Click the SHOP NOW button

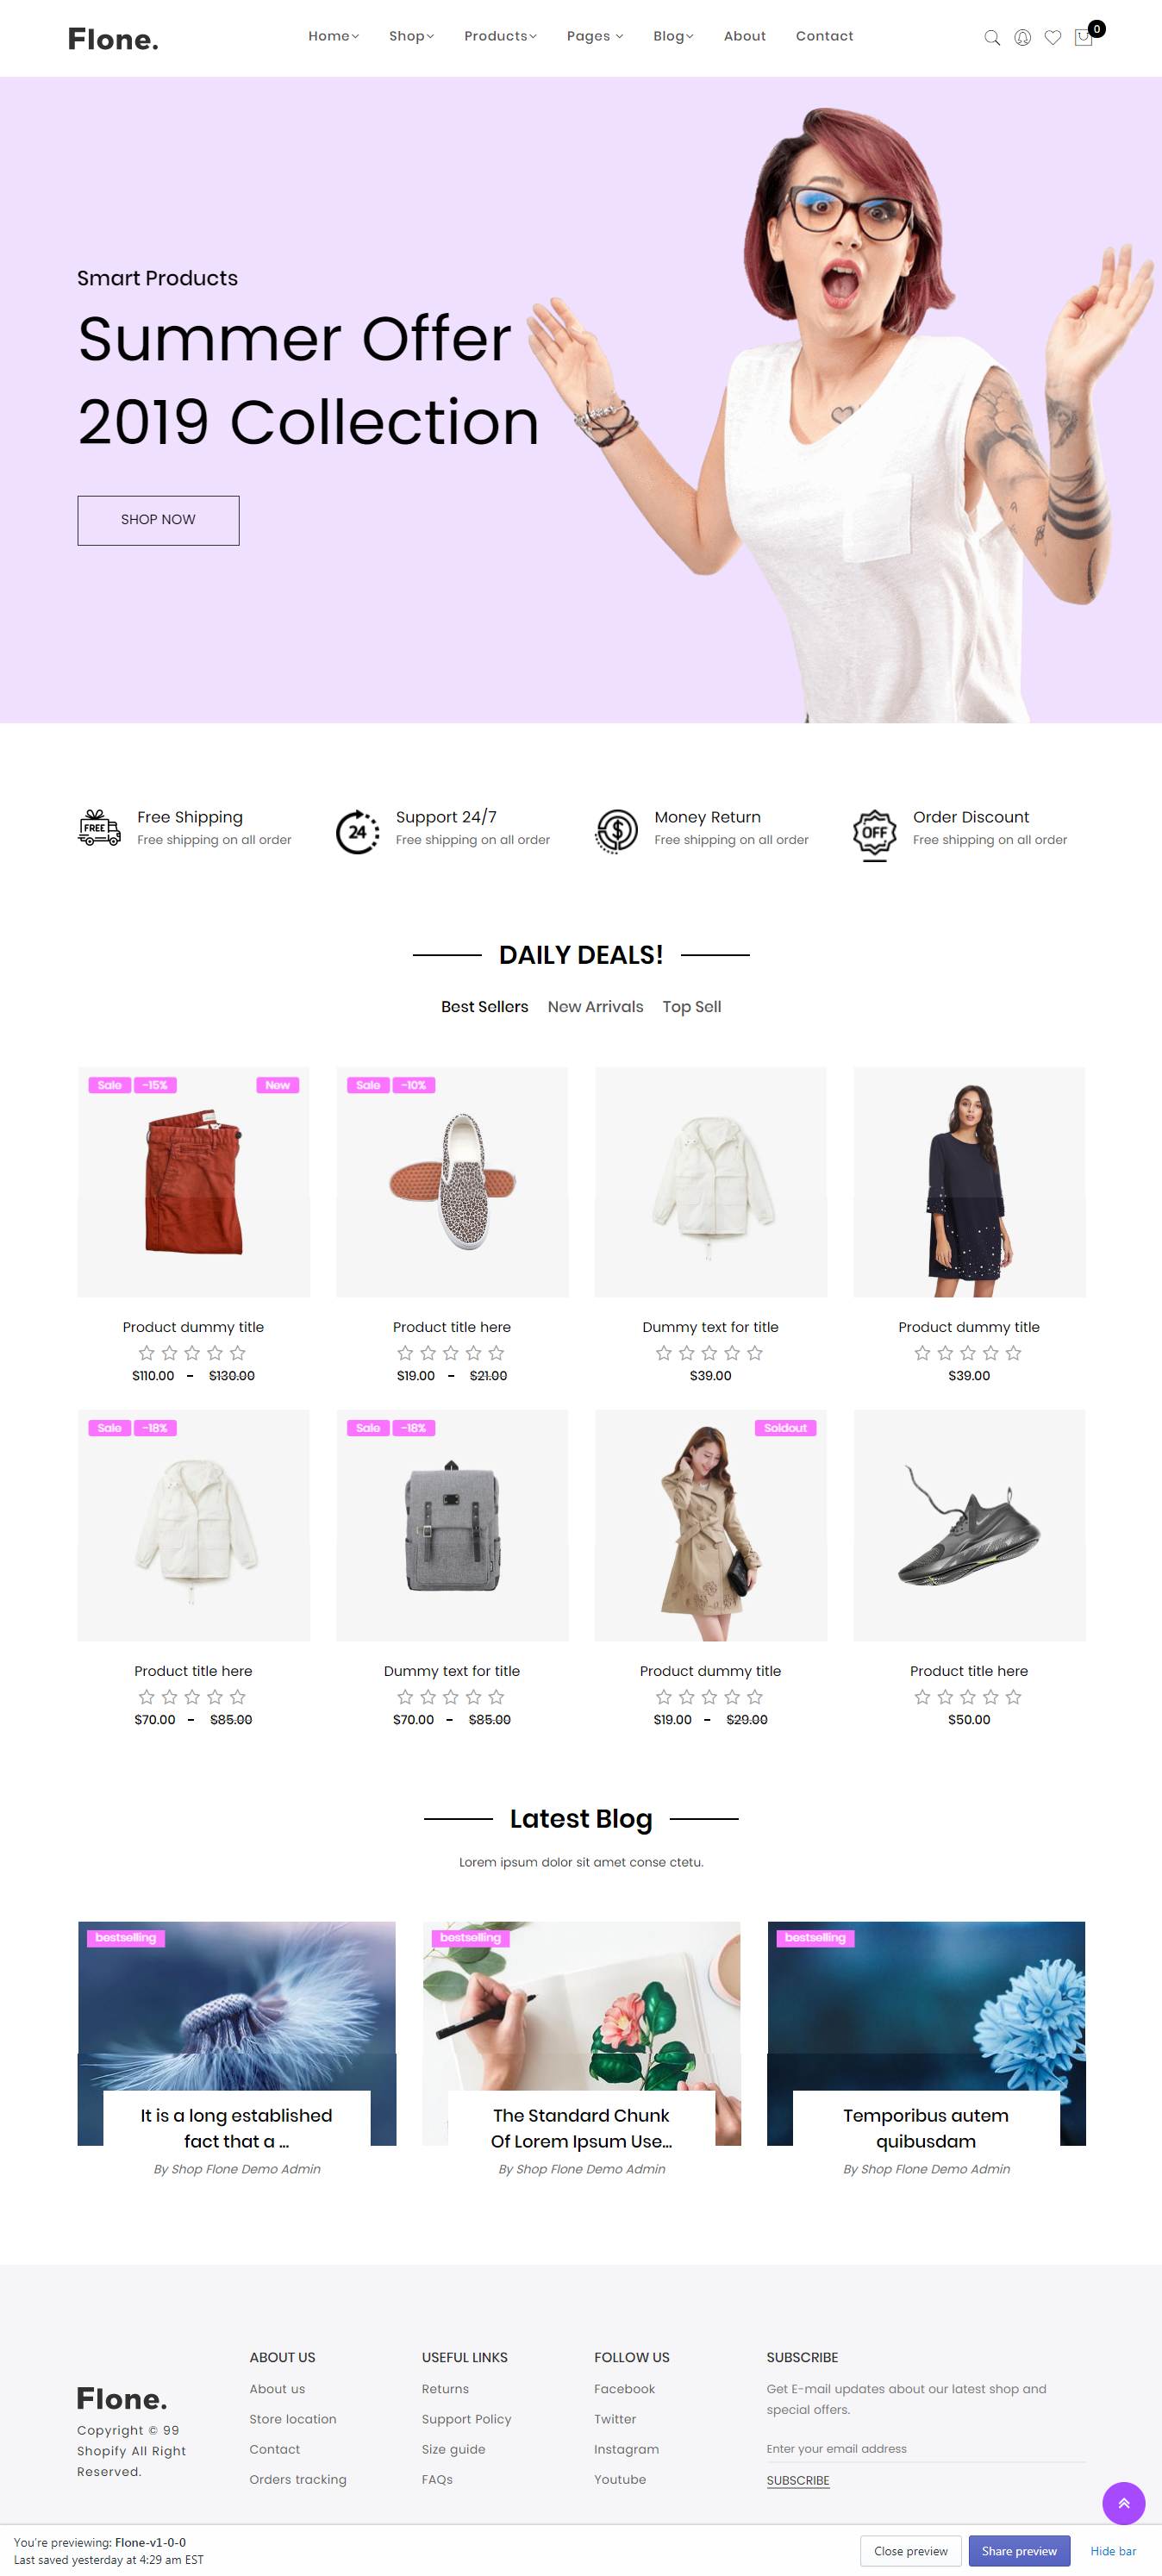pos(158,520)
